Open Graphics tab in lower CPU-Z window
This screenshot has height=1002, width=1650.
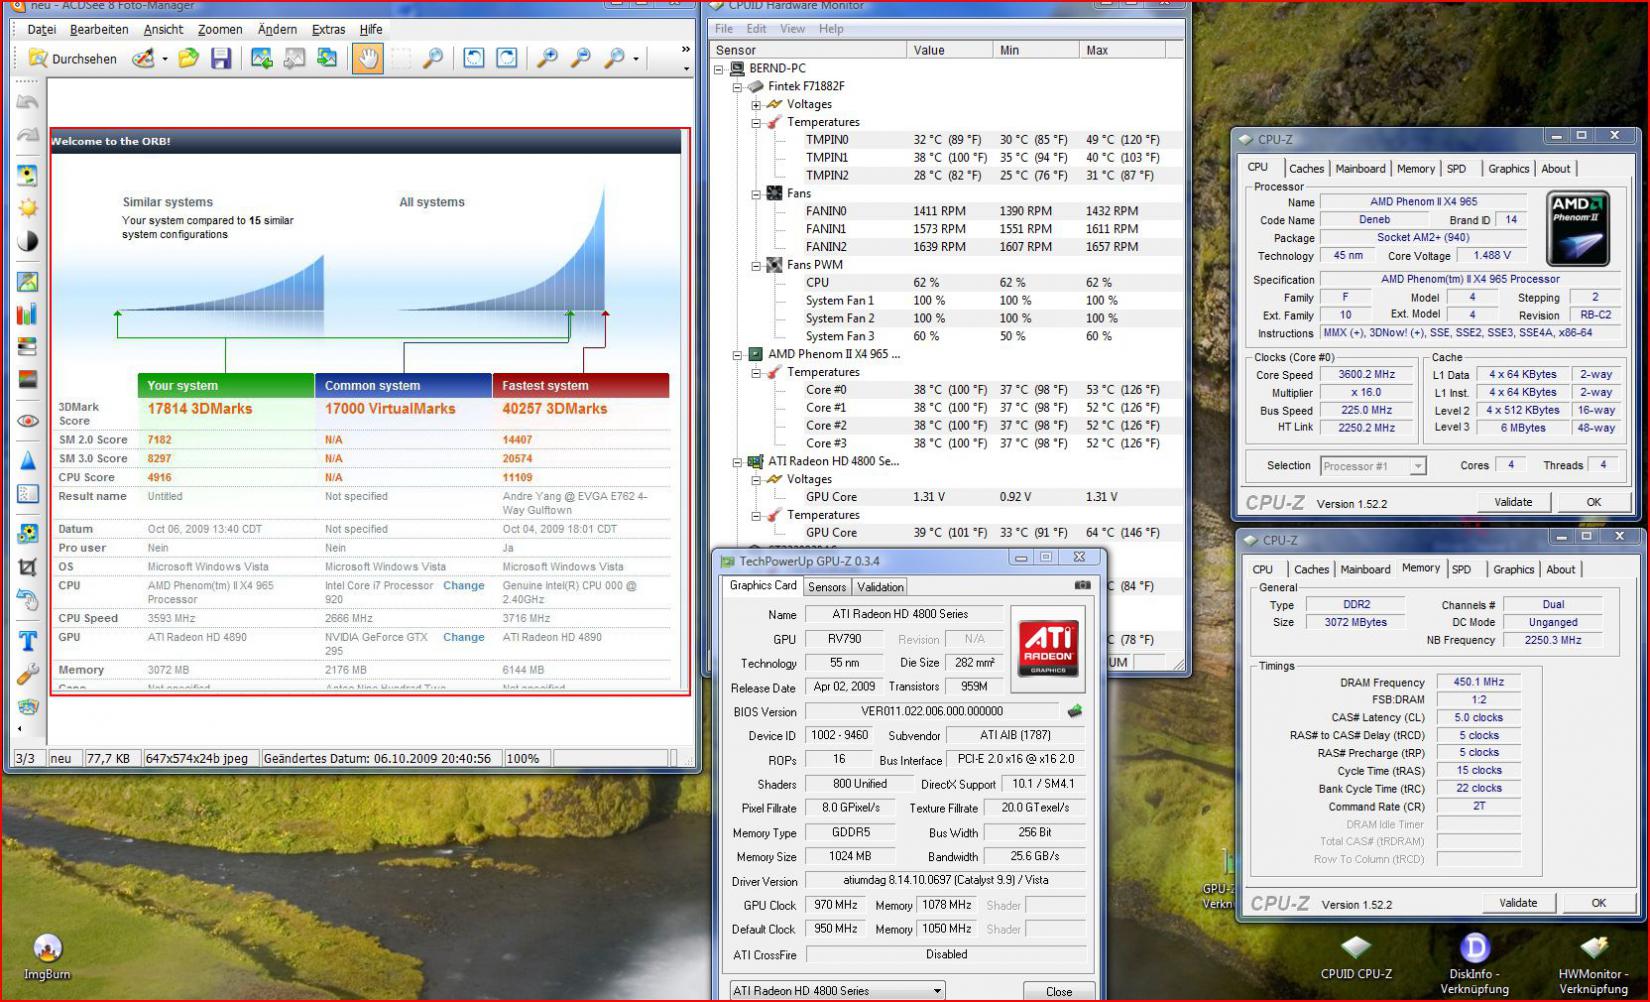coord(1513,570)
